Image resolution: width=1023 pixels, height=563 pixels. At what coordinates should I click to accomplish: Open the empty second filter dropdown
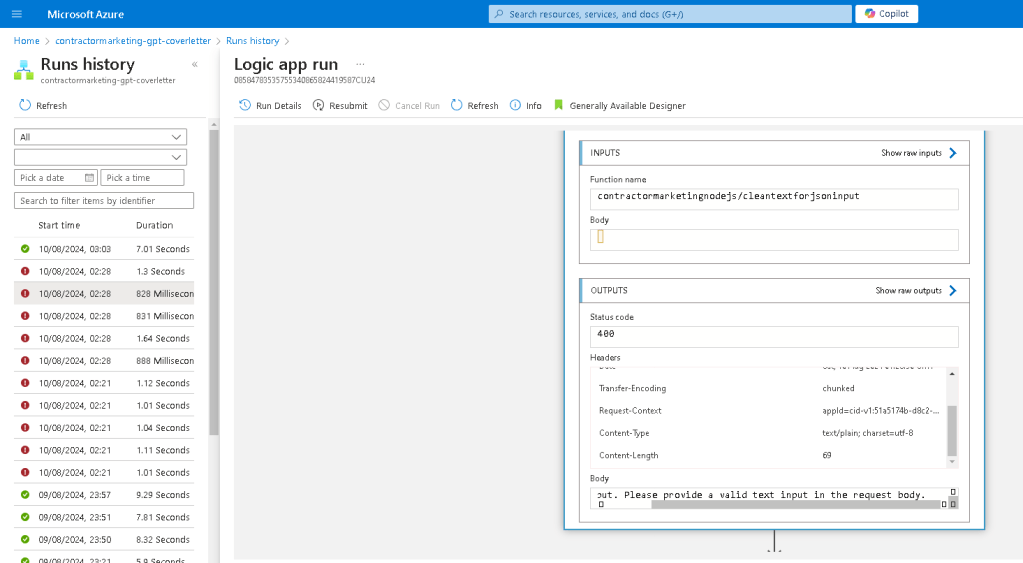point(100,157)
